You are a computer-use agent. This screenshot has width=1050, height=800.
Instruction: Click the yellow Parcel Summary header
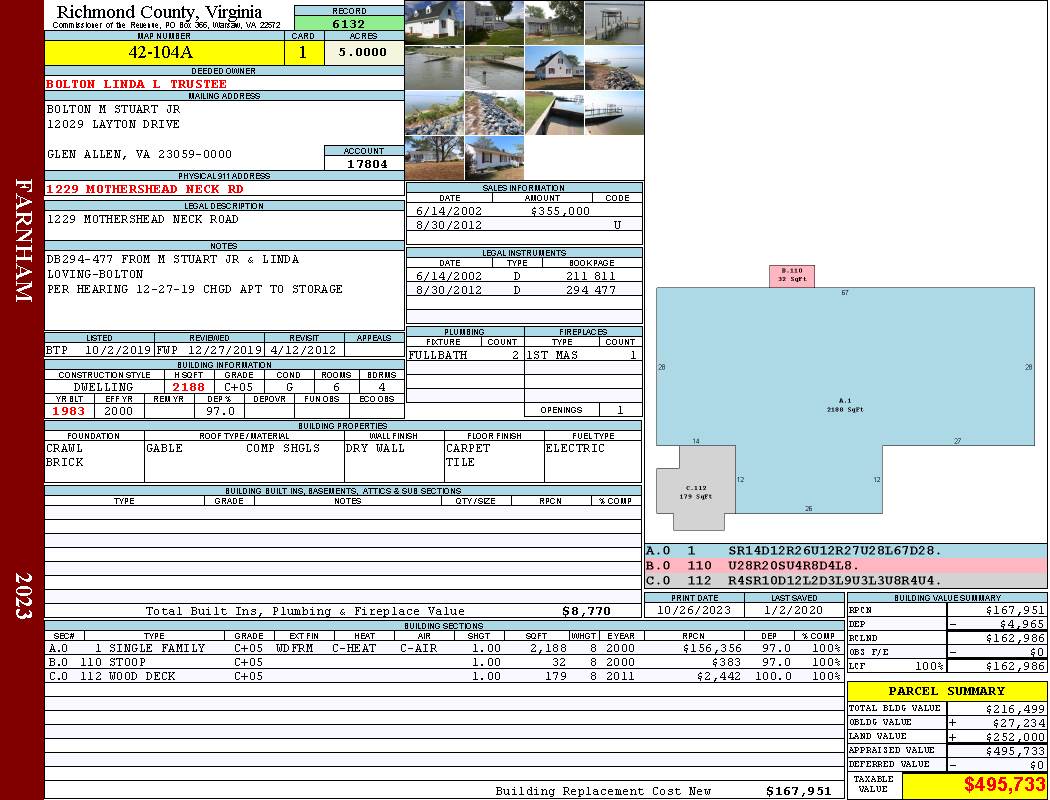click(946, 691)
